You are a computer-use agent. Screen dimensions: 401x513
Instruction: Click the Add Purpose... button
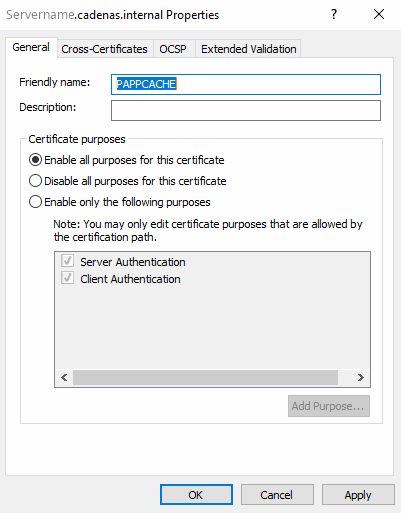329,406
